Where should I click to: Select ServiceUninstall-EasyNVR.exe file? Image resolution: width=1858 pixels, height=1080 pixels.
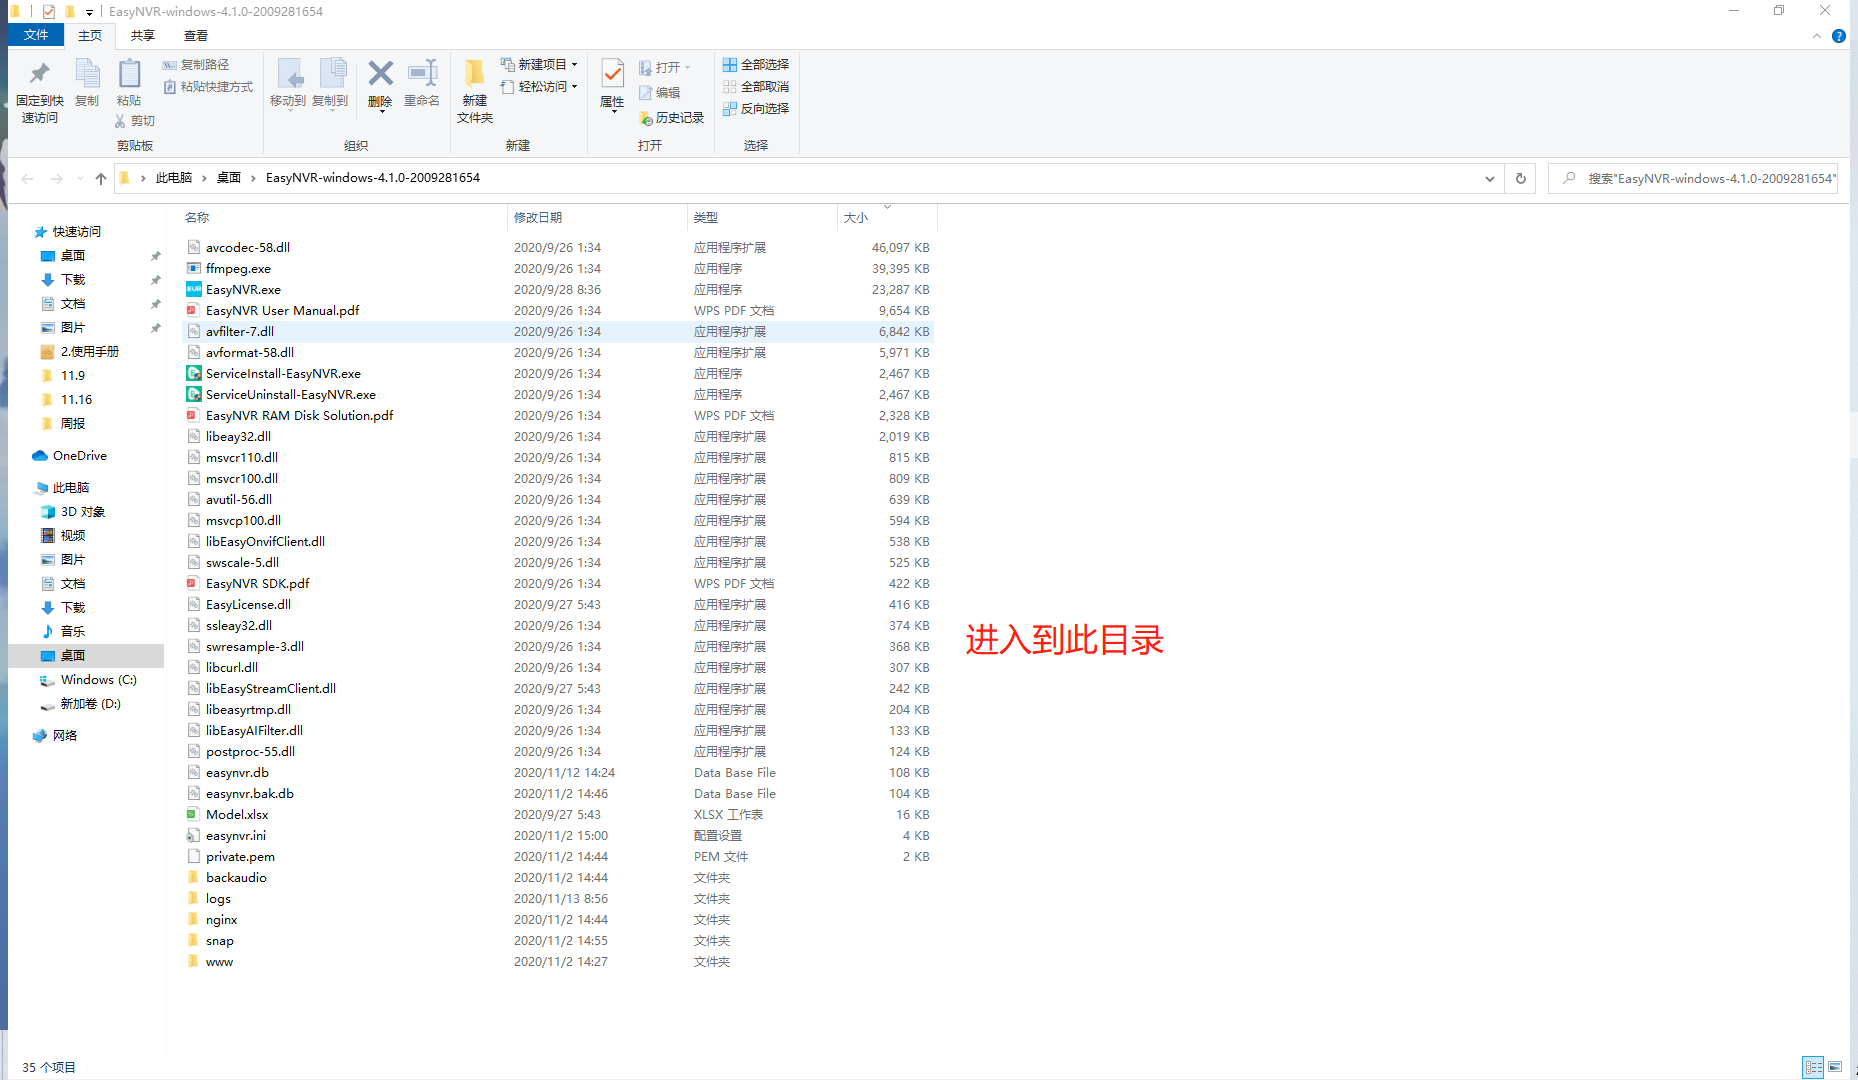291,395
